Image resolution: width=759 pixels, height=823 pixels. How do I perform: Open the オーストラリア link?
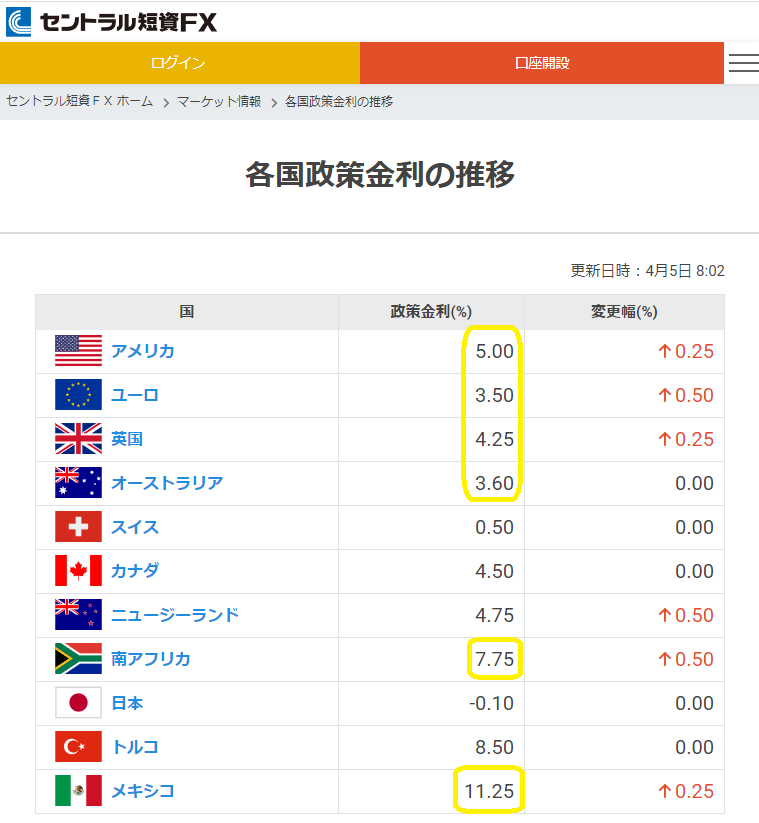[x=167, y=483]
